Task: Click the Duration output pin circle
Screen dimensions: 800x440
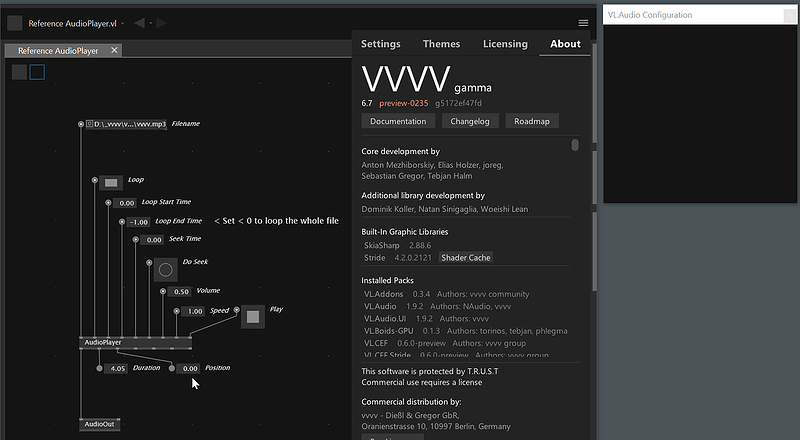Action: click(x=99, y=368)
